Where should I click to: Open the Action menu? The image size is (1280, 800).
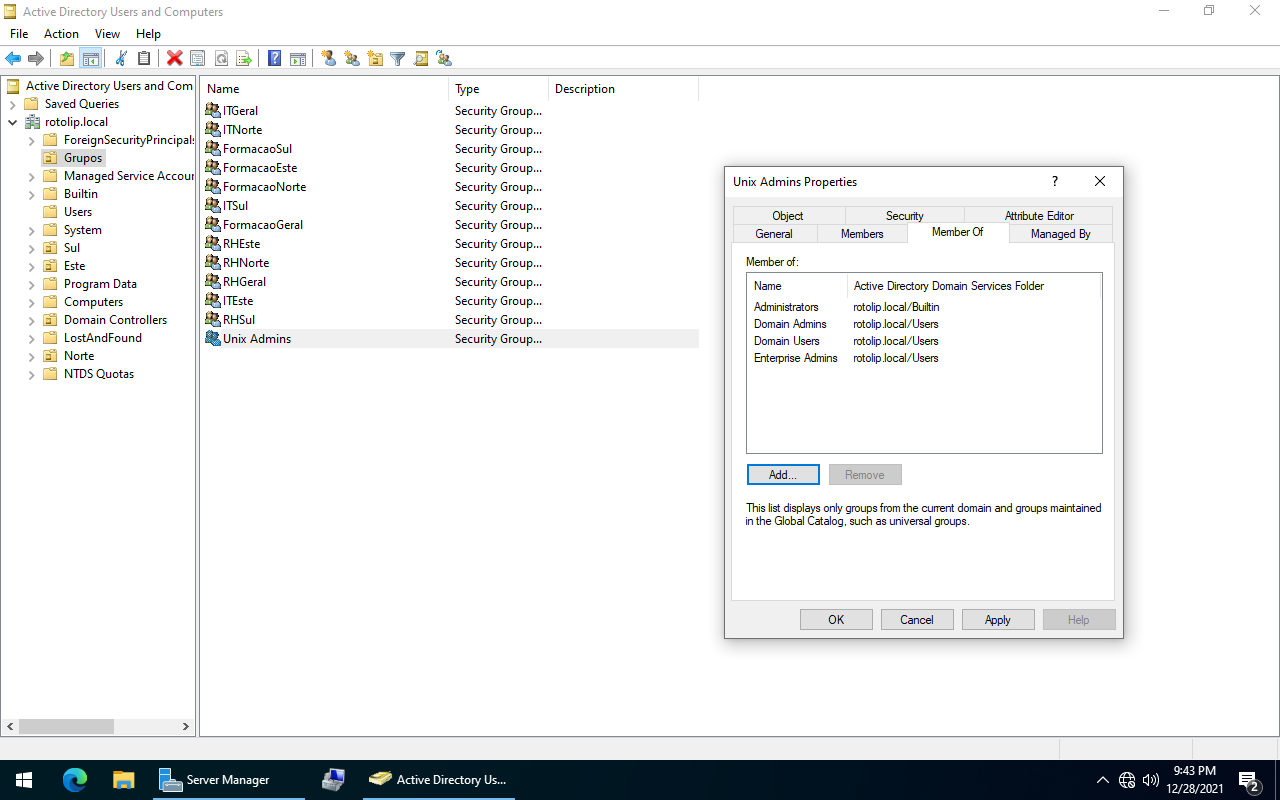(61, 34)
